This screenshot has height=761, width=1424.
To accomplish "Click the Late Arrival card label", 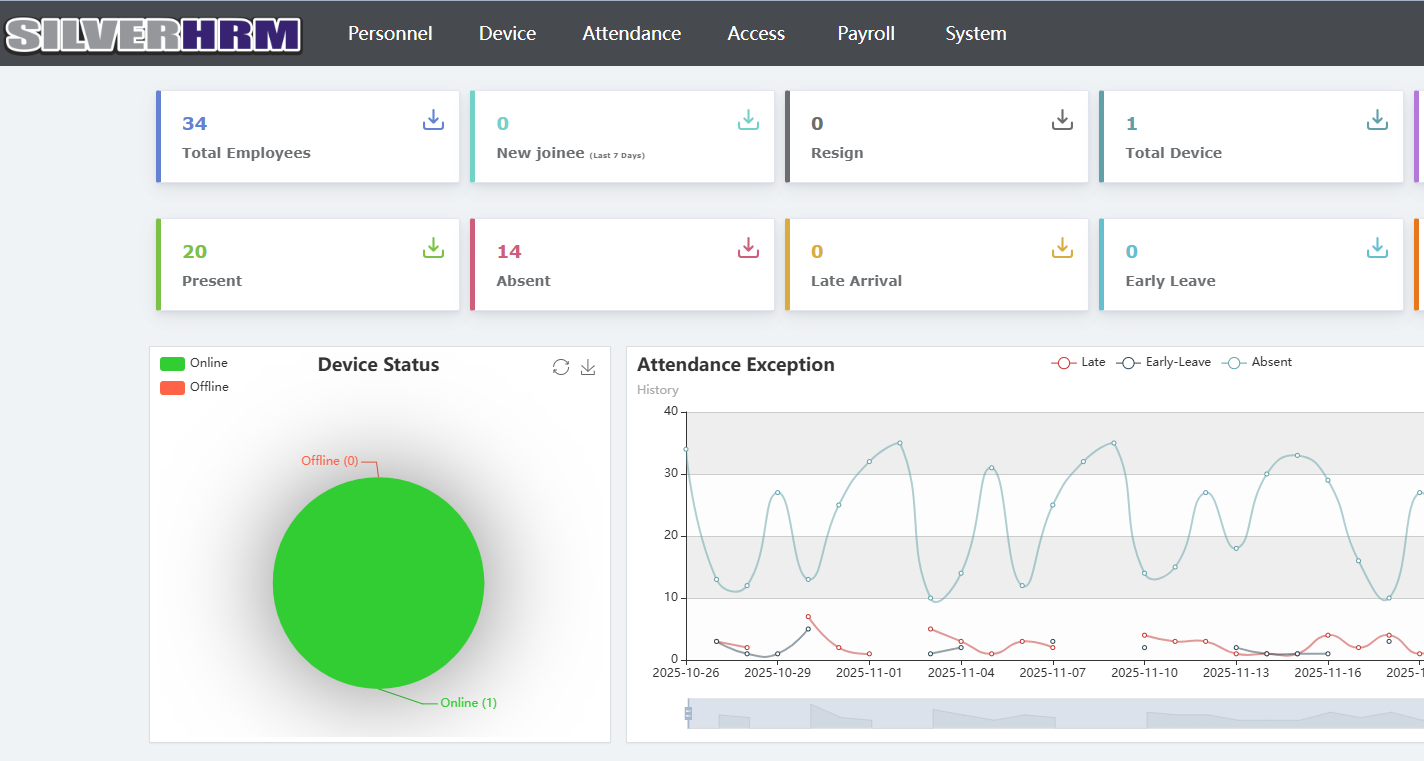I will 856,281.
